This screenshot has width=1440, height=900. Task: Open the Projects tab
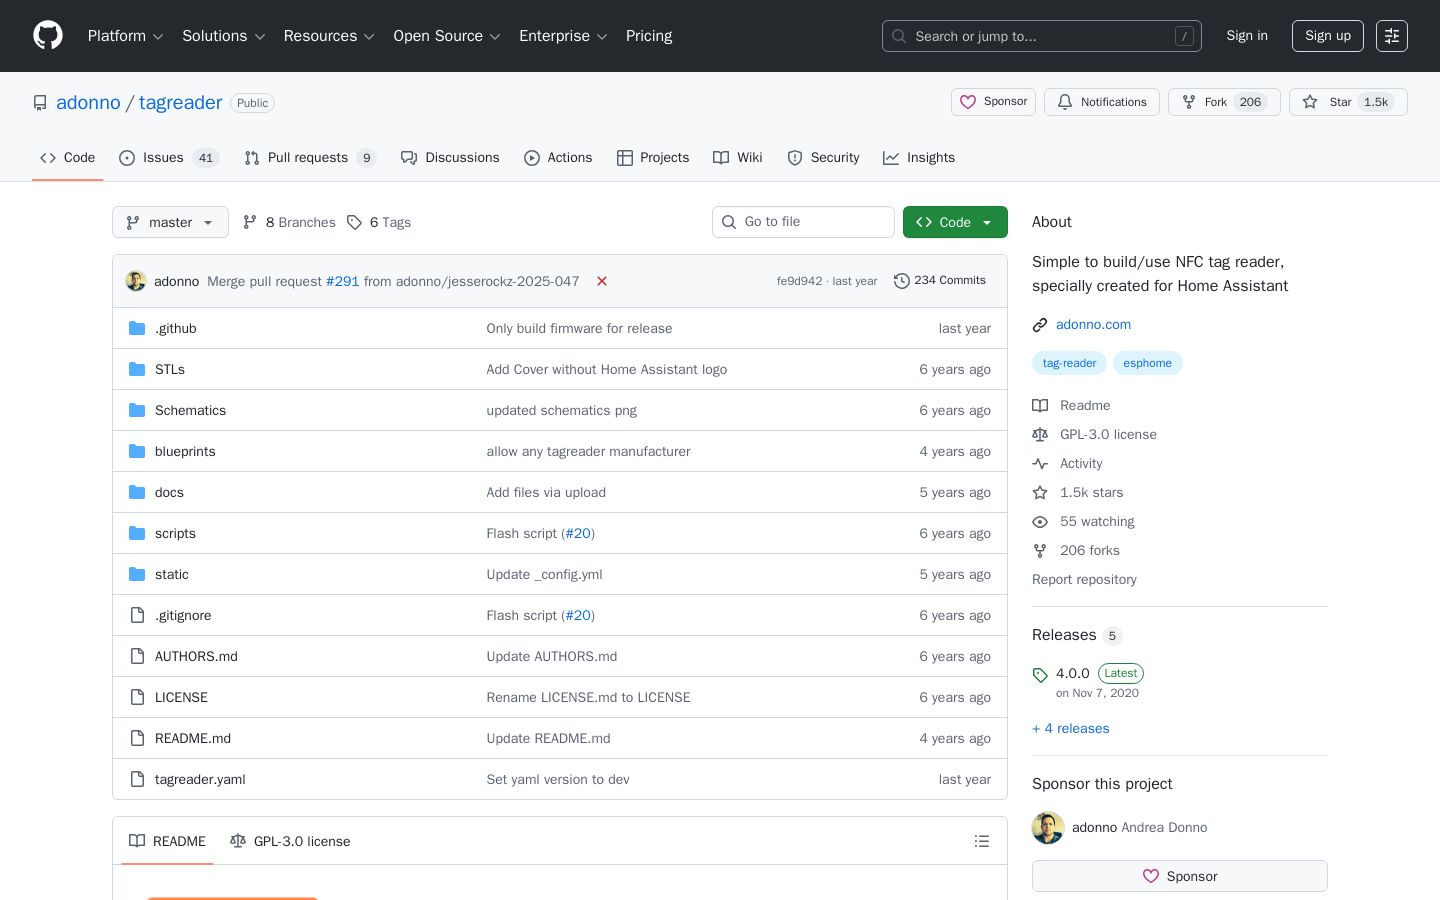653,158
